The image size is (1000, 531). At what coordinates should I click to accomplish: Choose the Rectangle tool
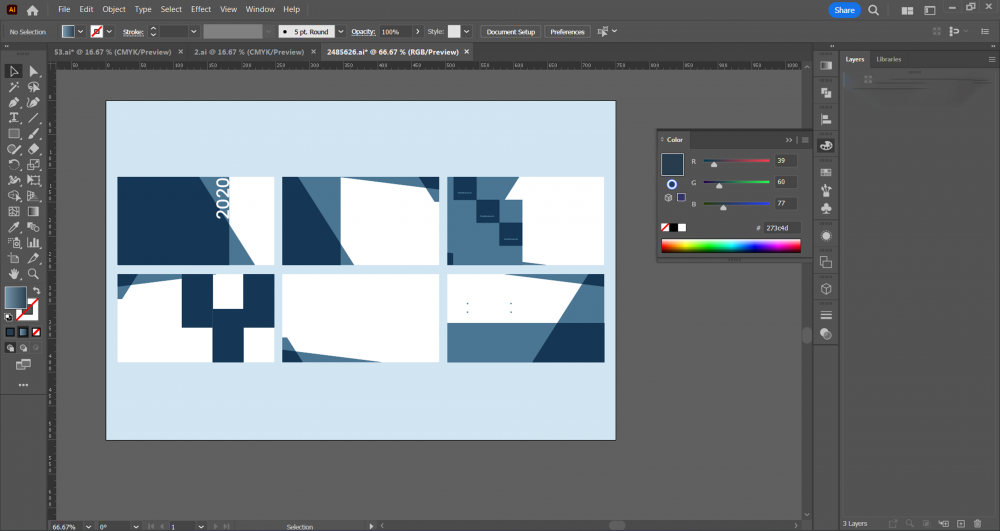pos(13,134)
